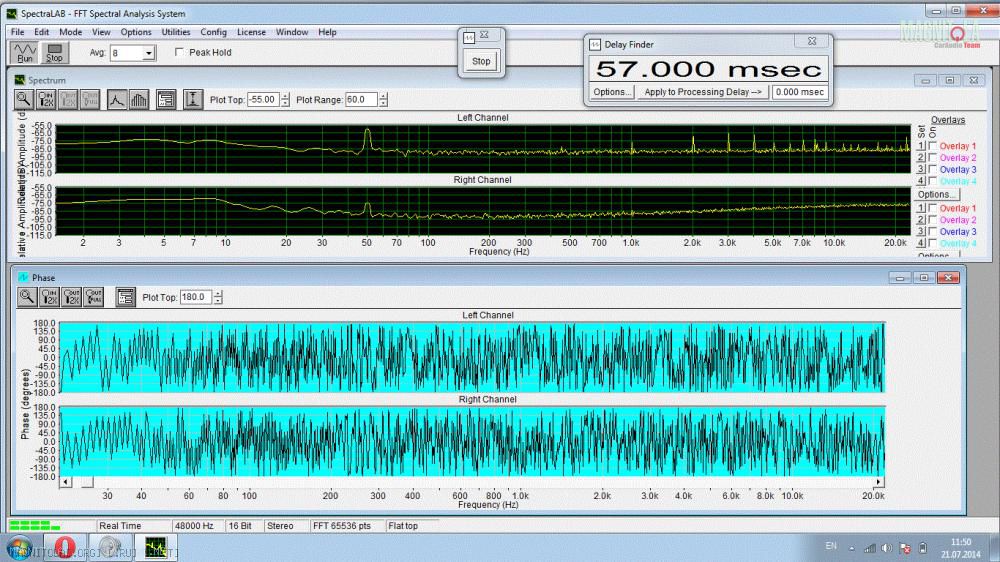Turn on right channel Overlay 2
Image resolution: width=1000 pixels, height=562 pixels.
pyautogui.click(x=932, y=220)
